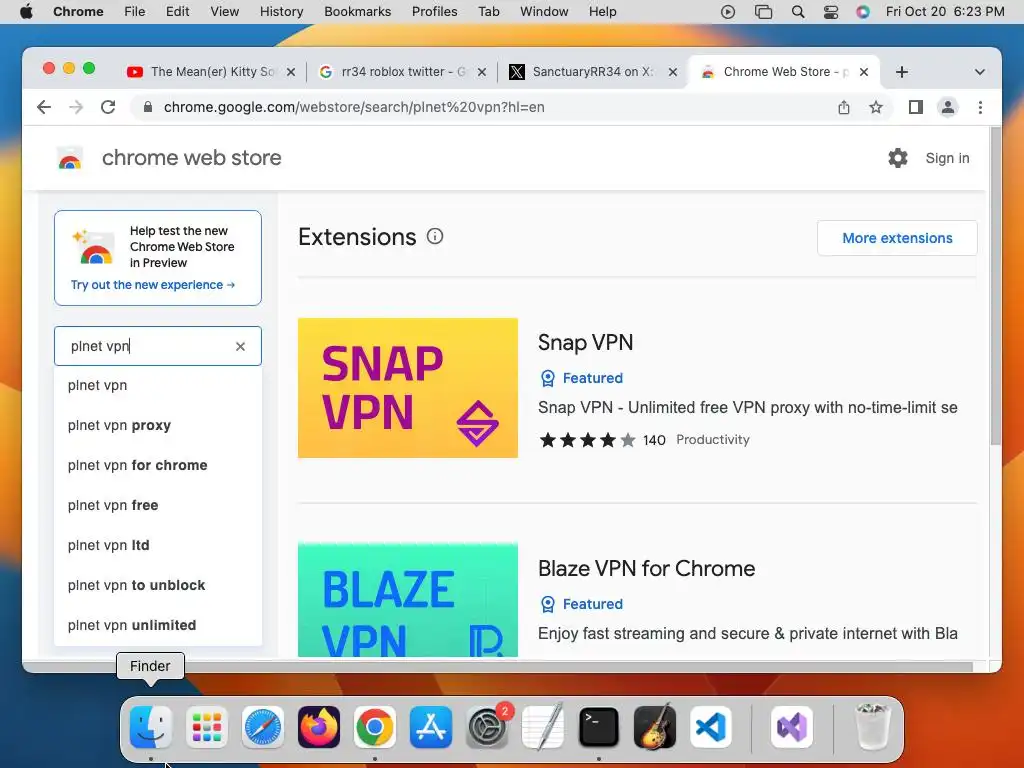Bookmark this page with the star icon
Viewport: 1024px width, 768px height.
point(876,107)
